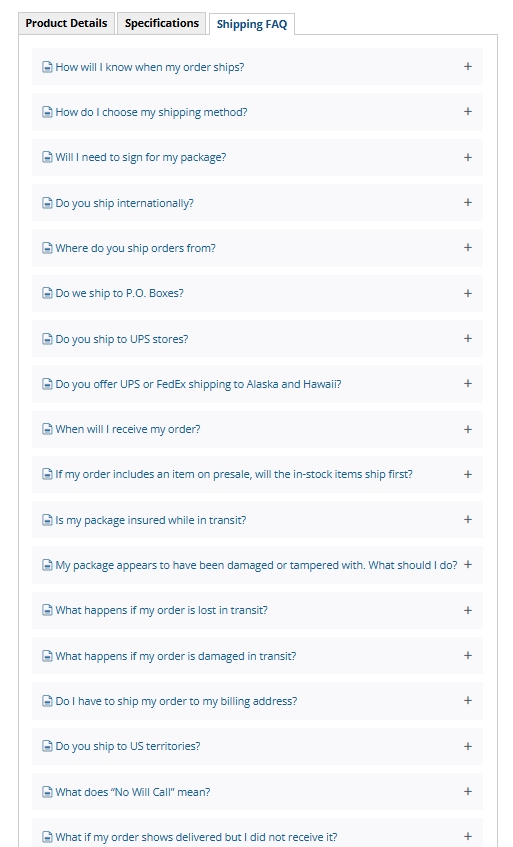Click document icon beside 'Is my package insured while in transit?'
This screenshot has height=847, width=513.
[48, 520]
